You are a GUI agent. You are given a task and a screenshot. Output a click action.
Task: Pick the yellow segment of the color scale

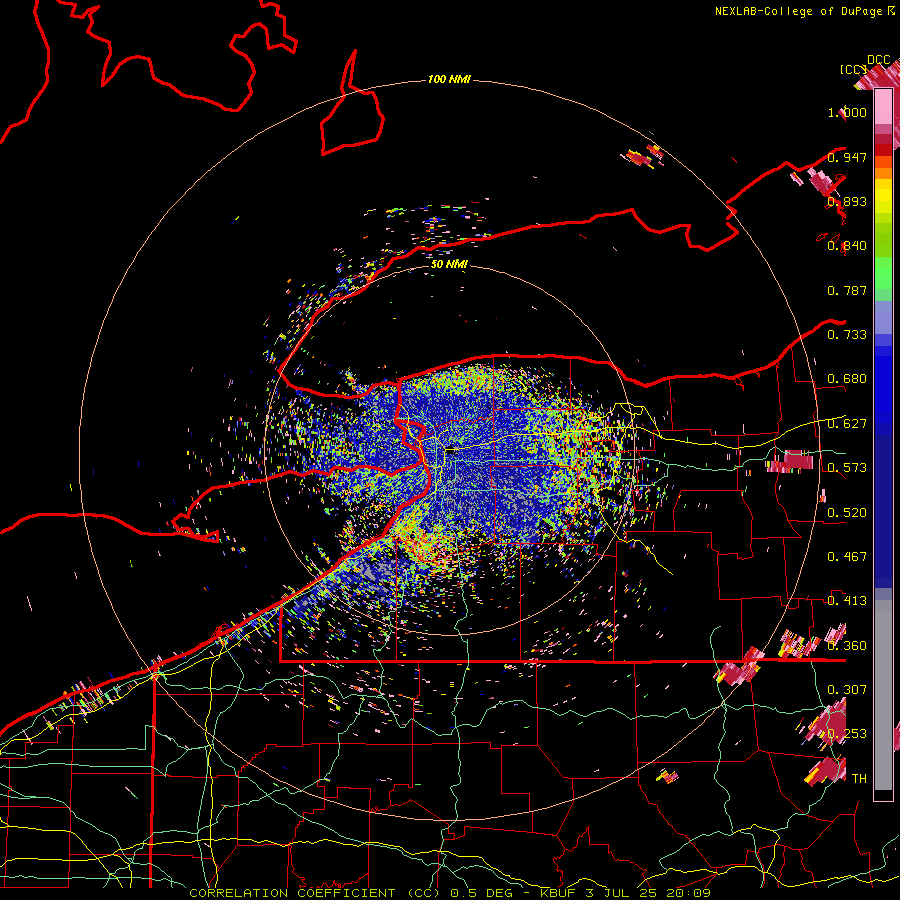883,196
